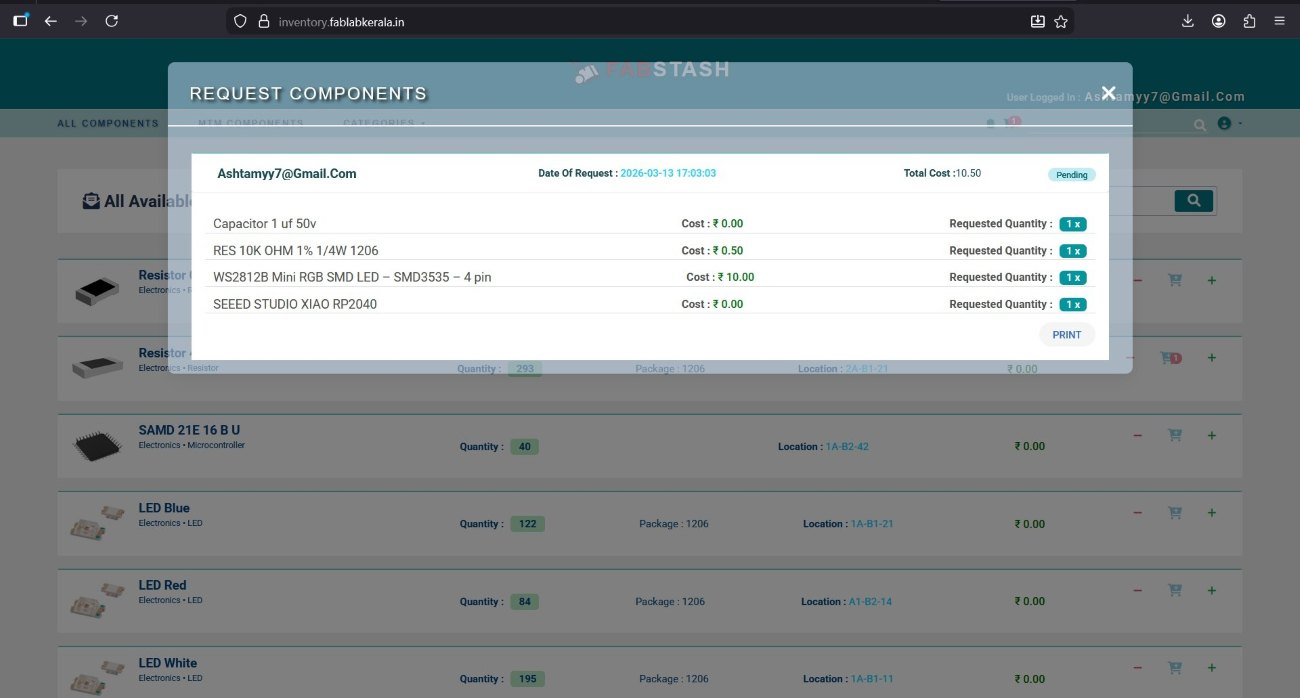Image resolution: width=1300 pixels, height=698 pixels.
Task: Open the SAMD 21E 16 B U component title
Action: (x=189, y=430)
